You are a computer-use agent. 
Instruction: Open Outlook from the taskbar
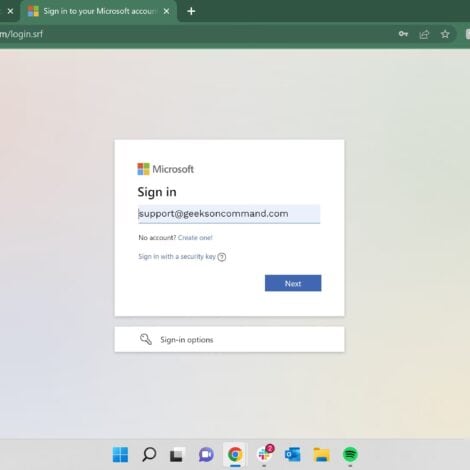pos(292,455)
